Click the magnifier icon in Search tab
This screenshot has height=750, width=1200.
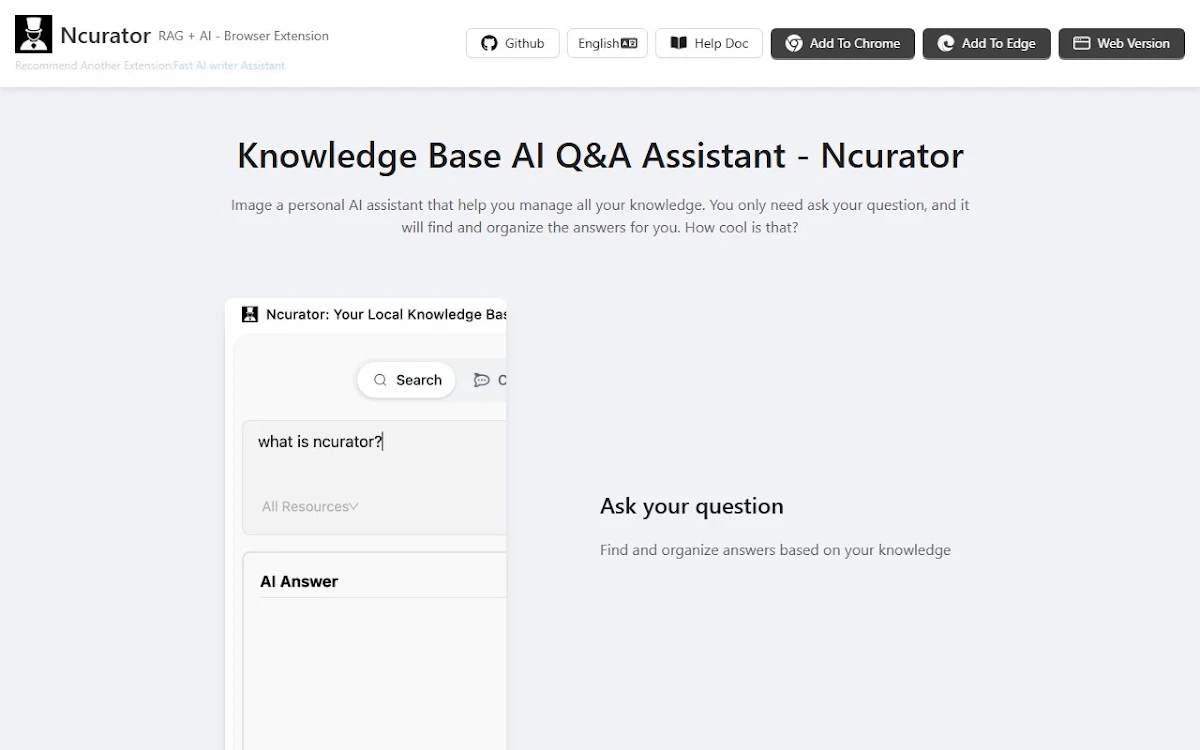click(380, 380)
